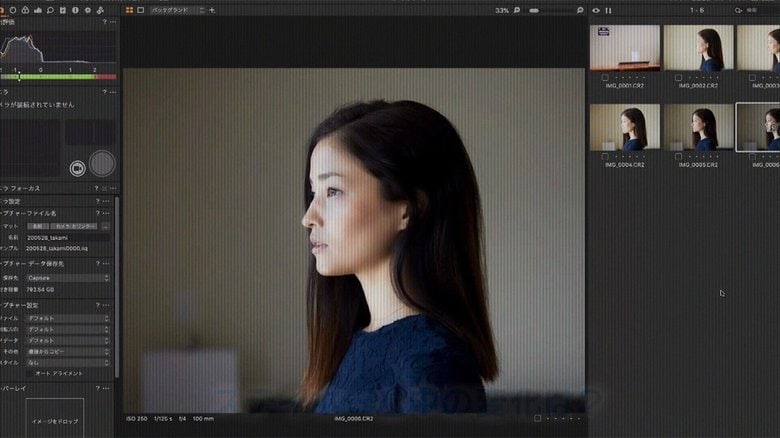Start live view with camera icon button

77,168
